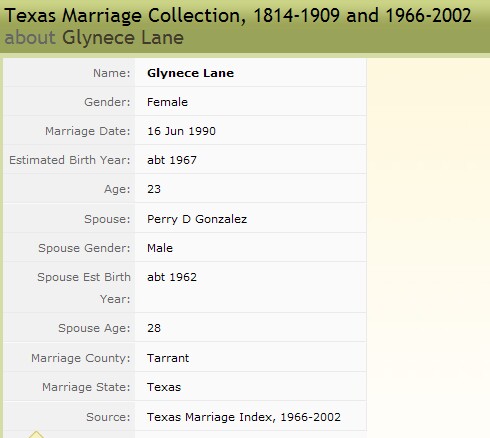This screenshot has width=490, height=438.
Task: Click the spouse birth year abt 1962
Action: [172, 277]
